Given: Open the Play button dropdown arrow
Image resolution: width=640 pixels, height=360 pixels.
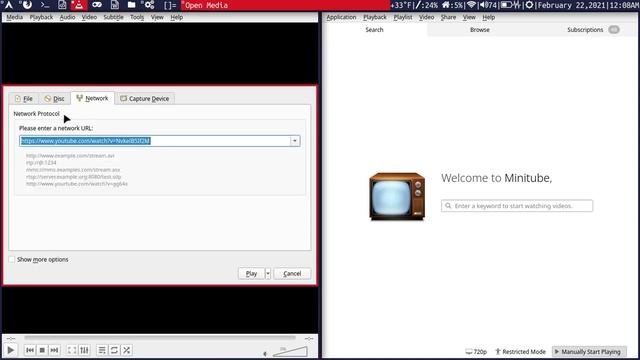Looking at the screenshot, I should pyautogui.click(x=268, y=273).
